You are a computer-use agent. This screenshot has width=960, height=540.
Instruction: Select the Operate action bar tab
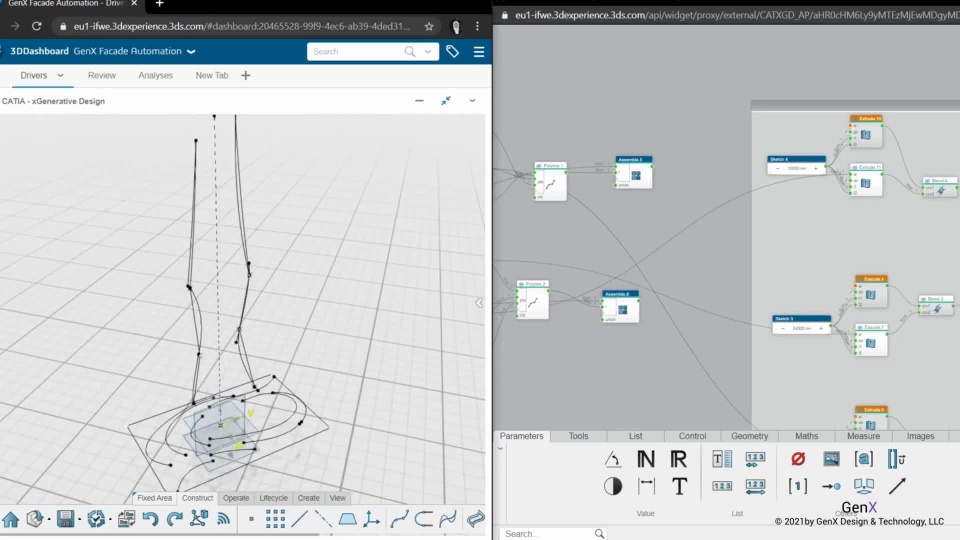coord(236,498)
